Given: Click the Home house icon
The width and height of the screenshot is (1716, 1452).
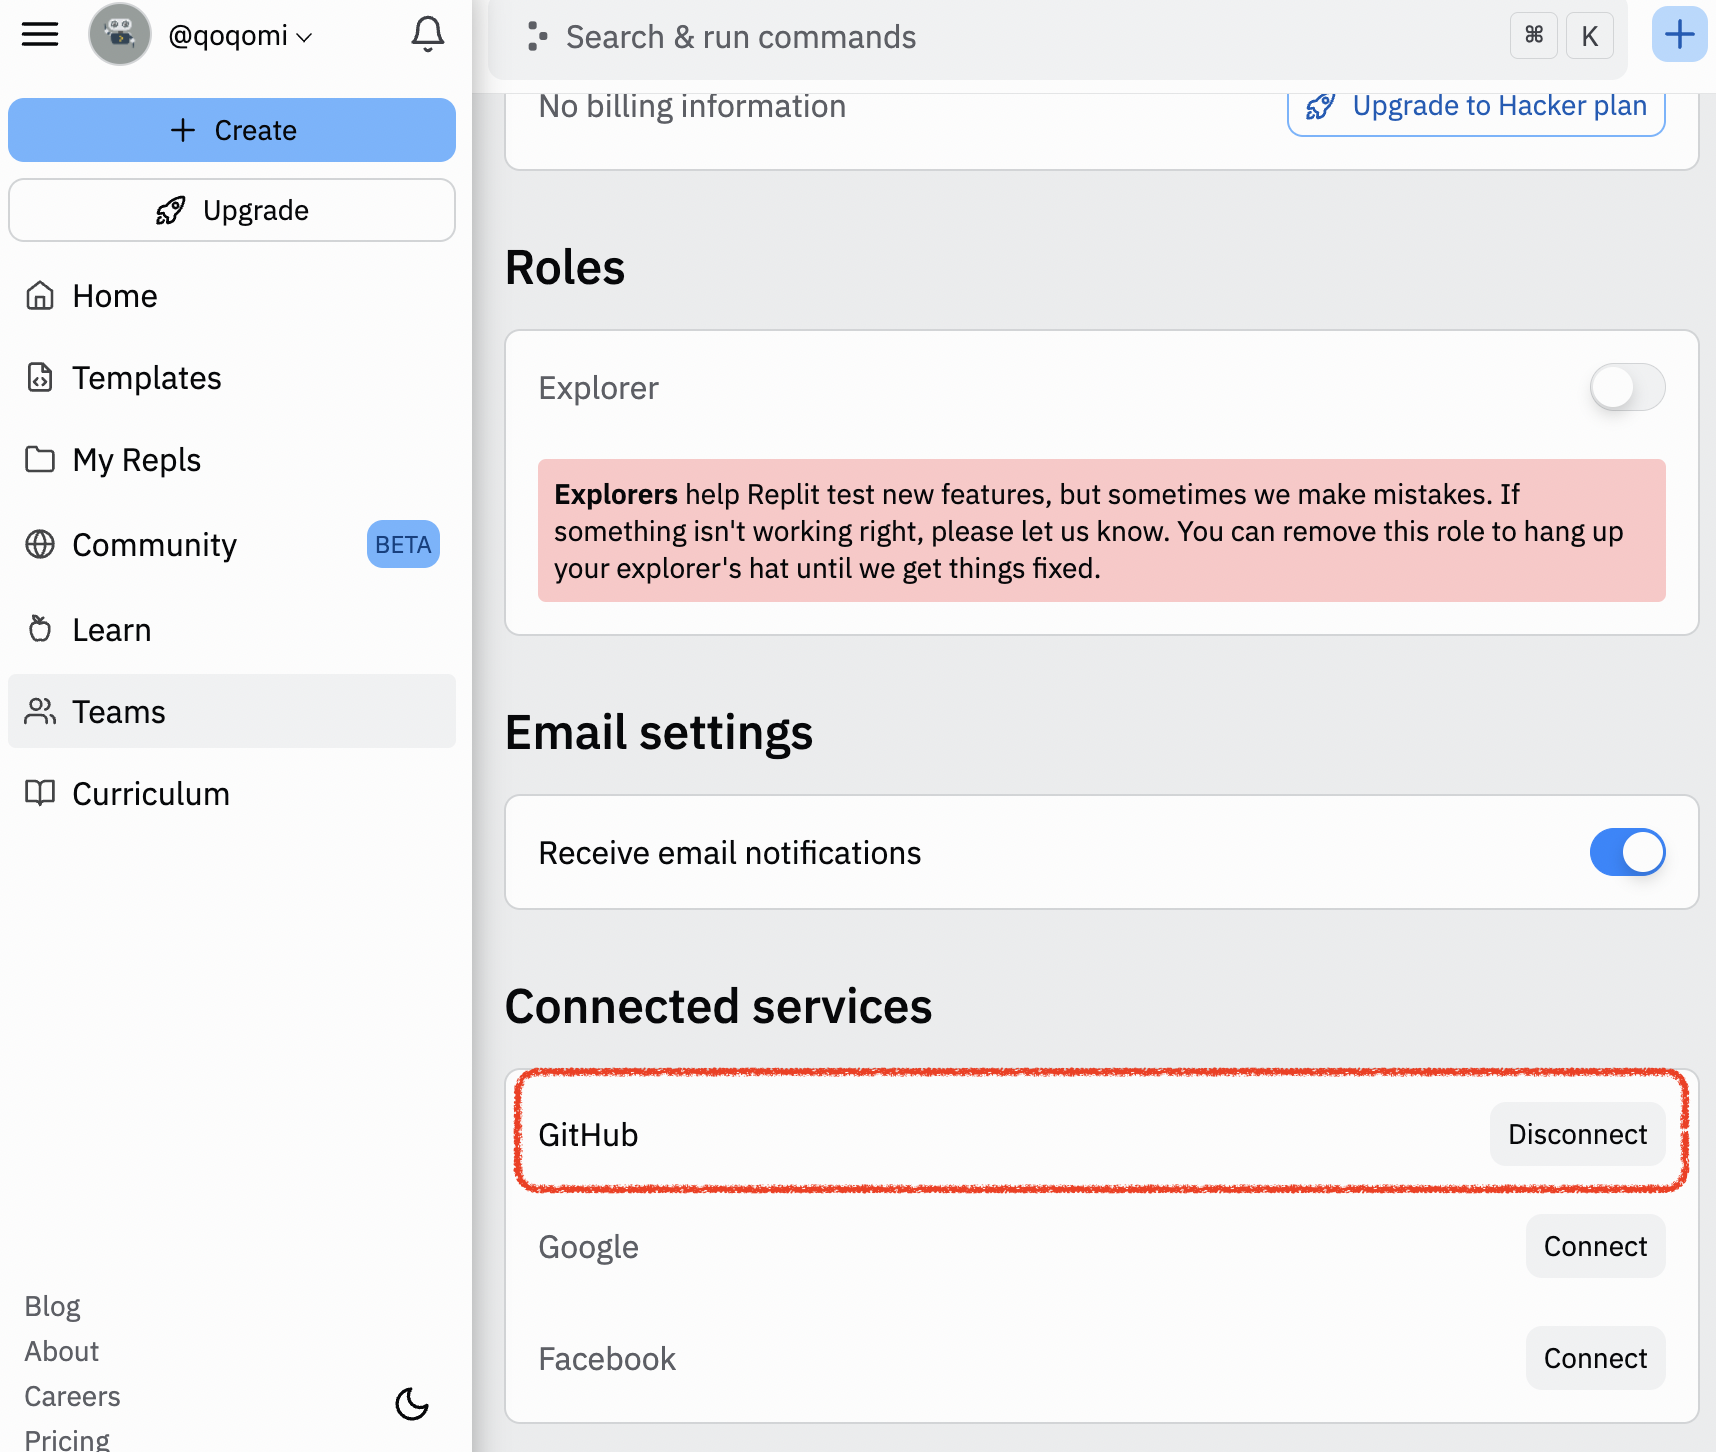Looking at the screenshot, I should [x=40, y=295].
